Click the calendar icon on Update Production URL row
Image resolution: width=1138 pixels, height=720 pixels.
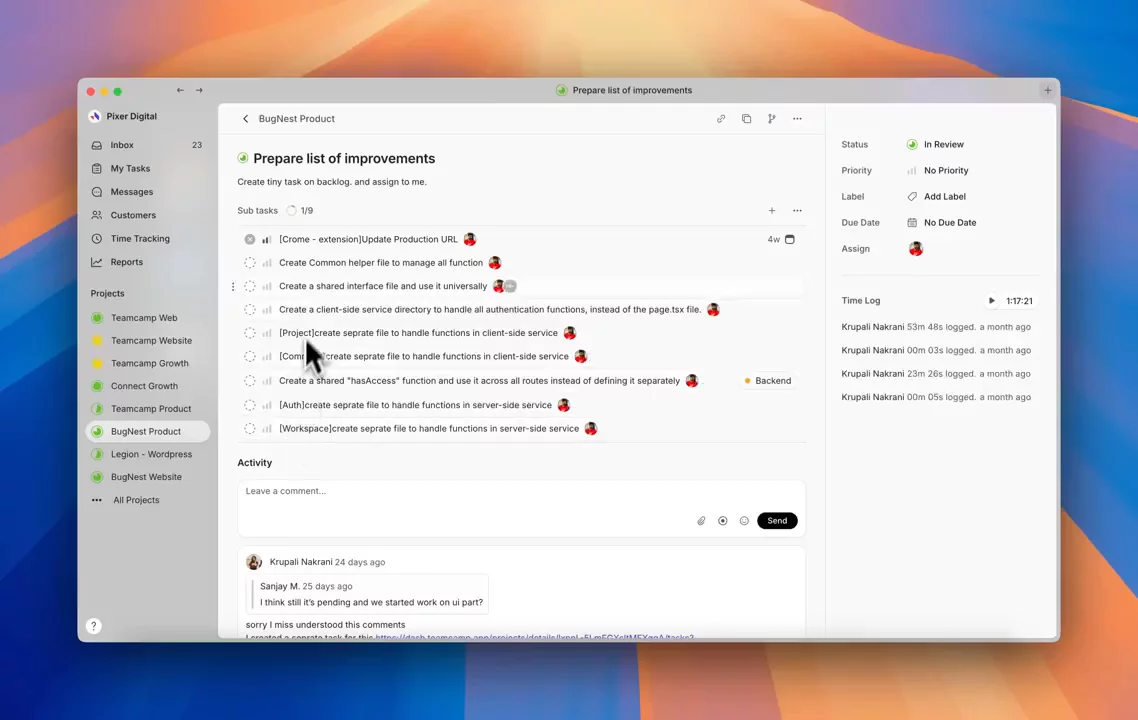click(x=790, y=239)
